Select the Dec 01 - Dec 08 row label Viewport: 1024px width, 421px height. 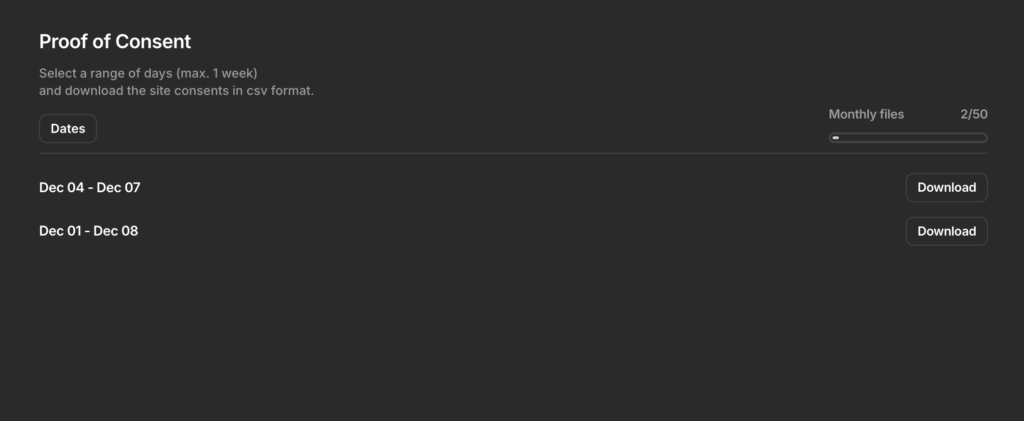pyautogui.click(x=89, y=231)
